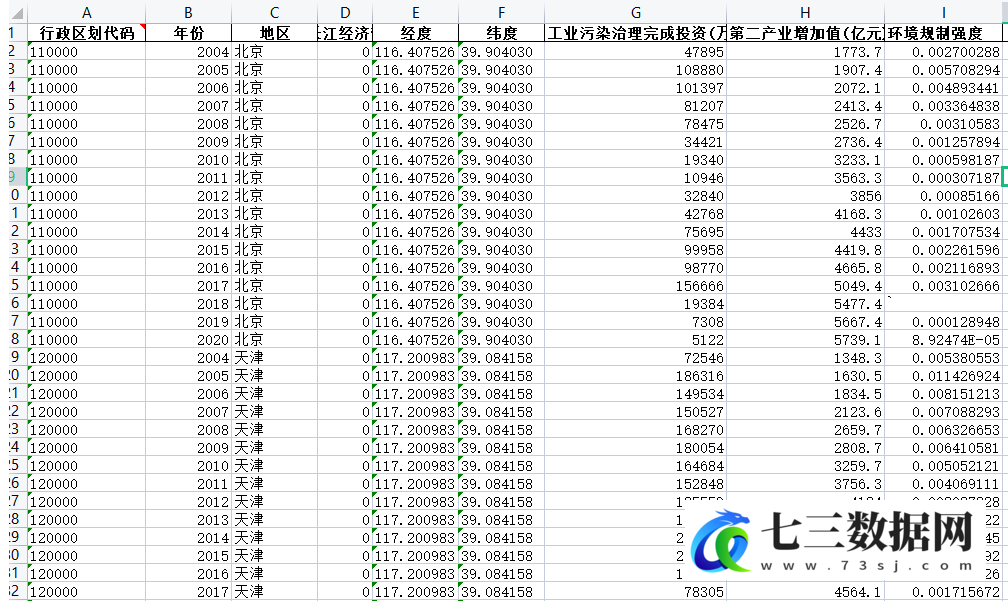Screen dimensions: 1008x601
Task: Select column H header
Action: [x=806, y=13]
